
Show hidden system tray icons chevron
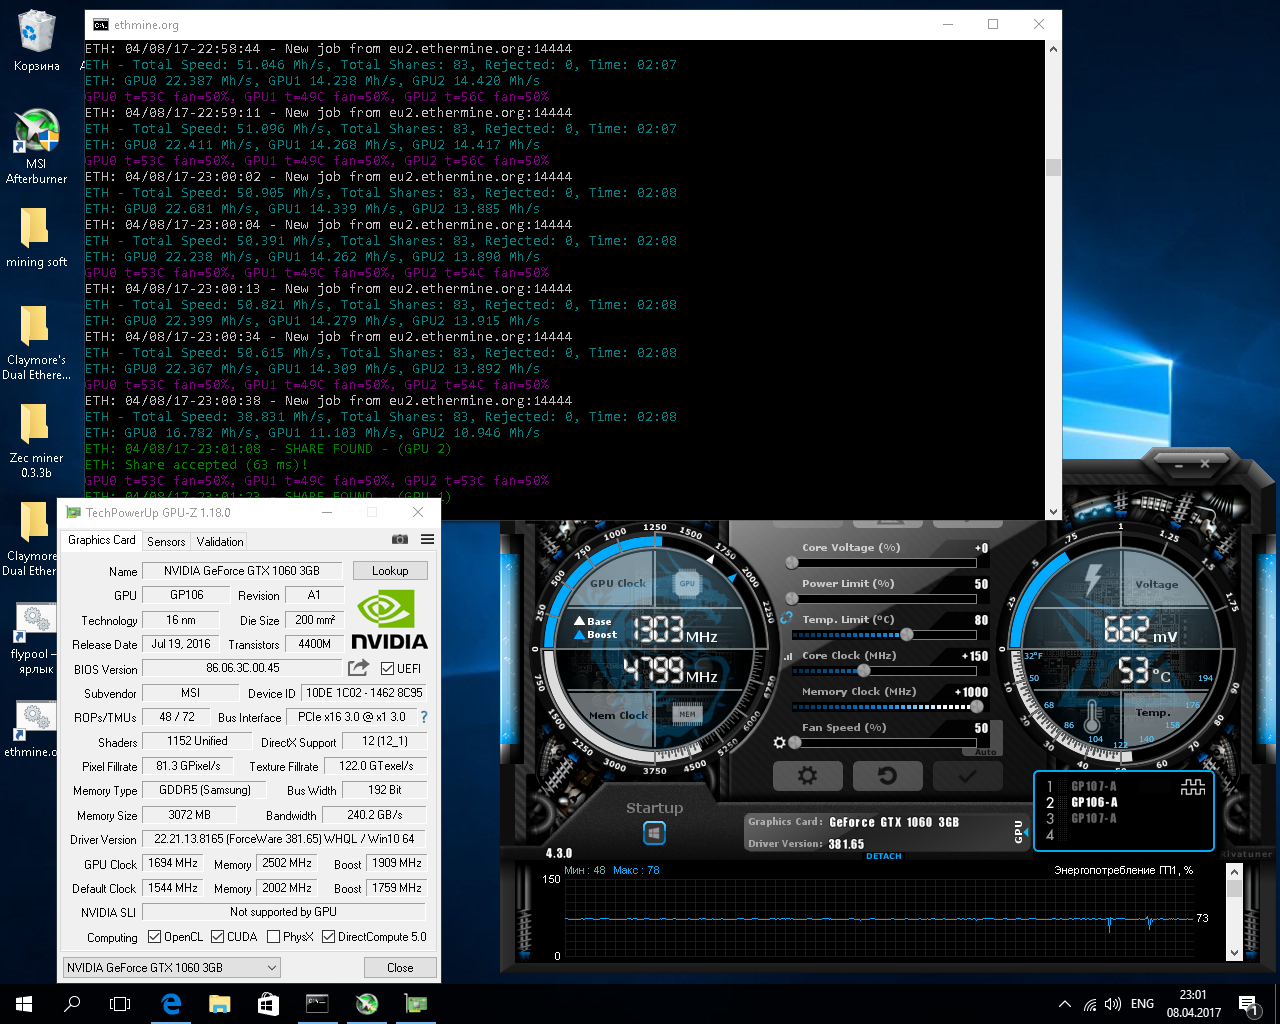pos(1064,1004)
